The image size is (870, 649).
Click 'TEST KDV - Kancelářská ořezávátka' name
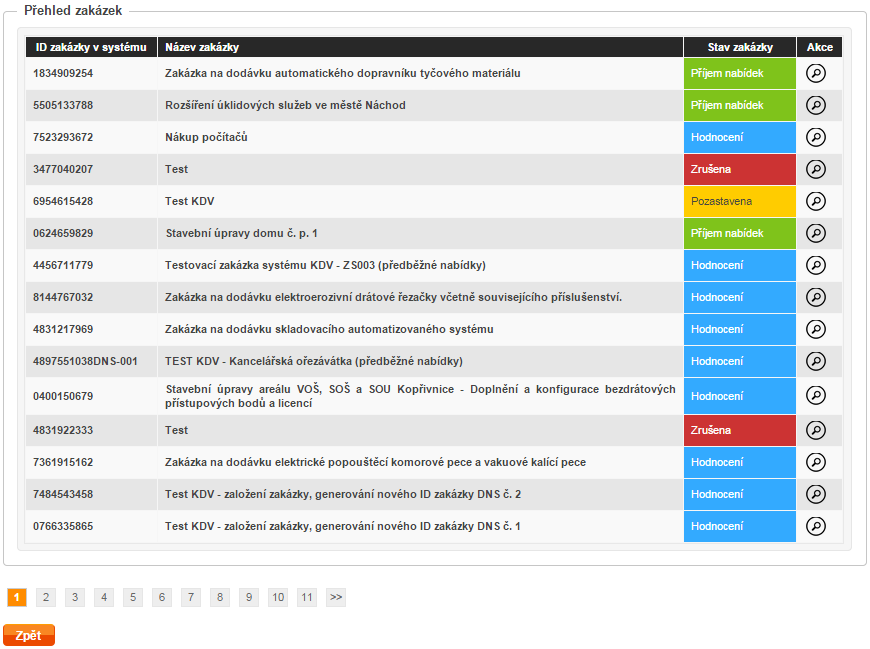313,362
